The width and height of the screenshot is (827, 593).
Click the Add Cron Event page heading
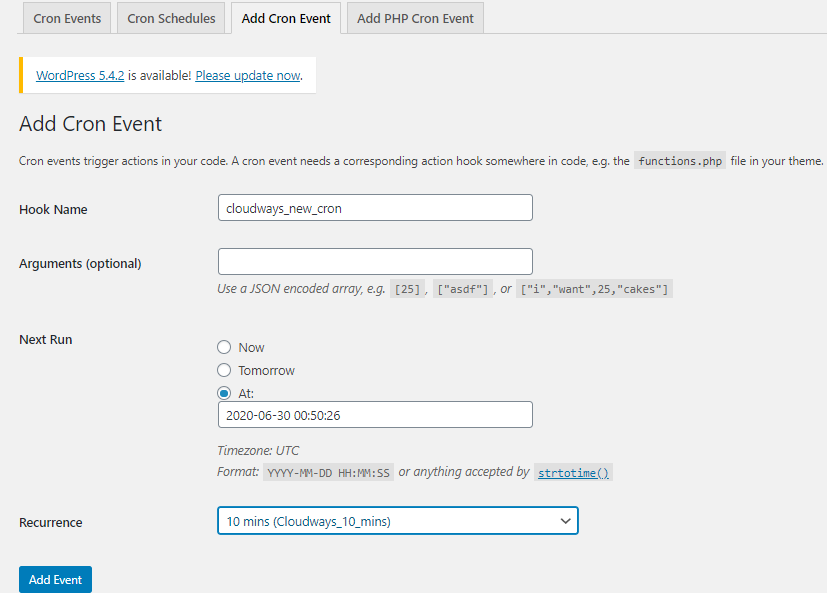(90, 124)
